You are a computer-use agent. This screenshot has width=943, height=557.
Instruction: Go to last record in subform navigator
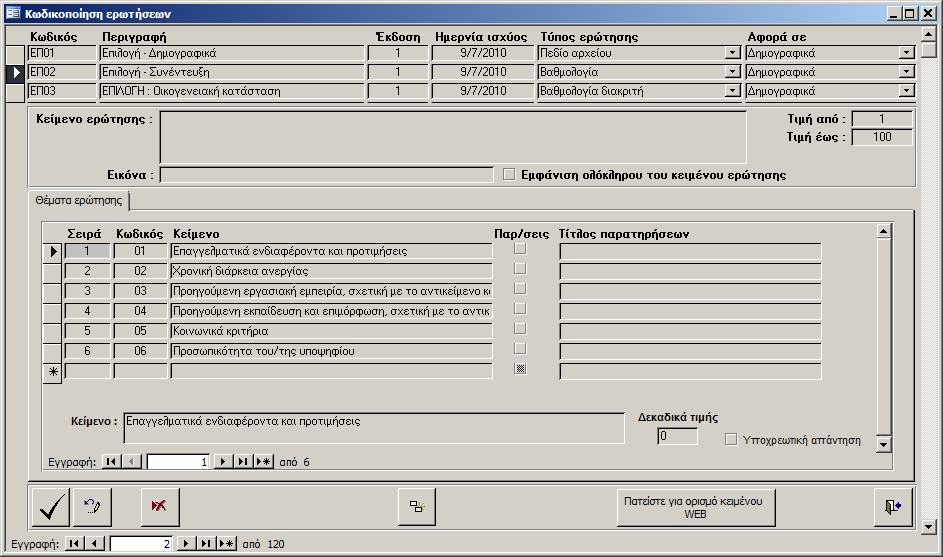coord(242,461)
